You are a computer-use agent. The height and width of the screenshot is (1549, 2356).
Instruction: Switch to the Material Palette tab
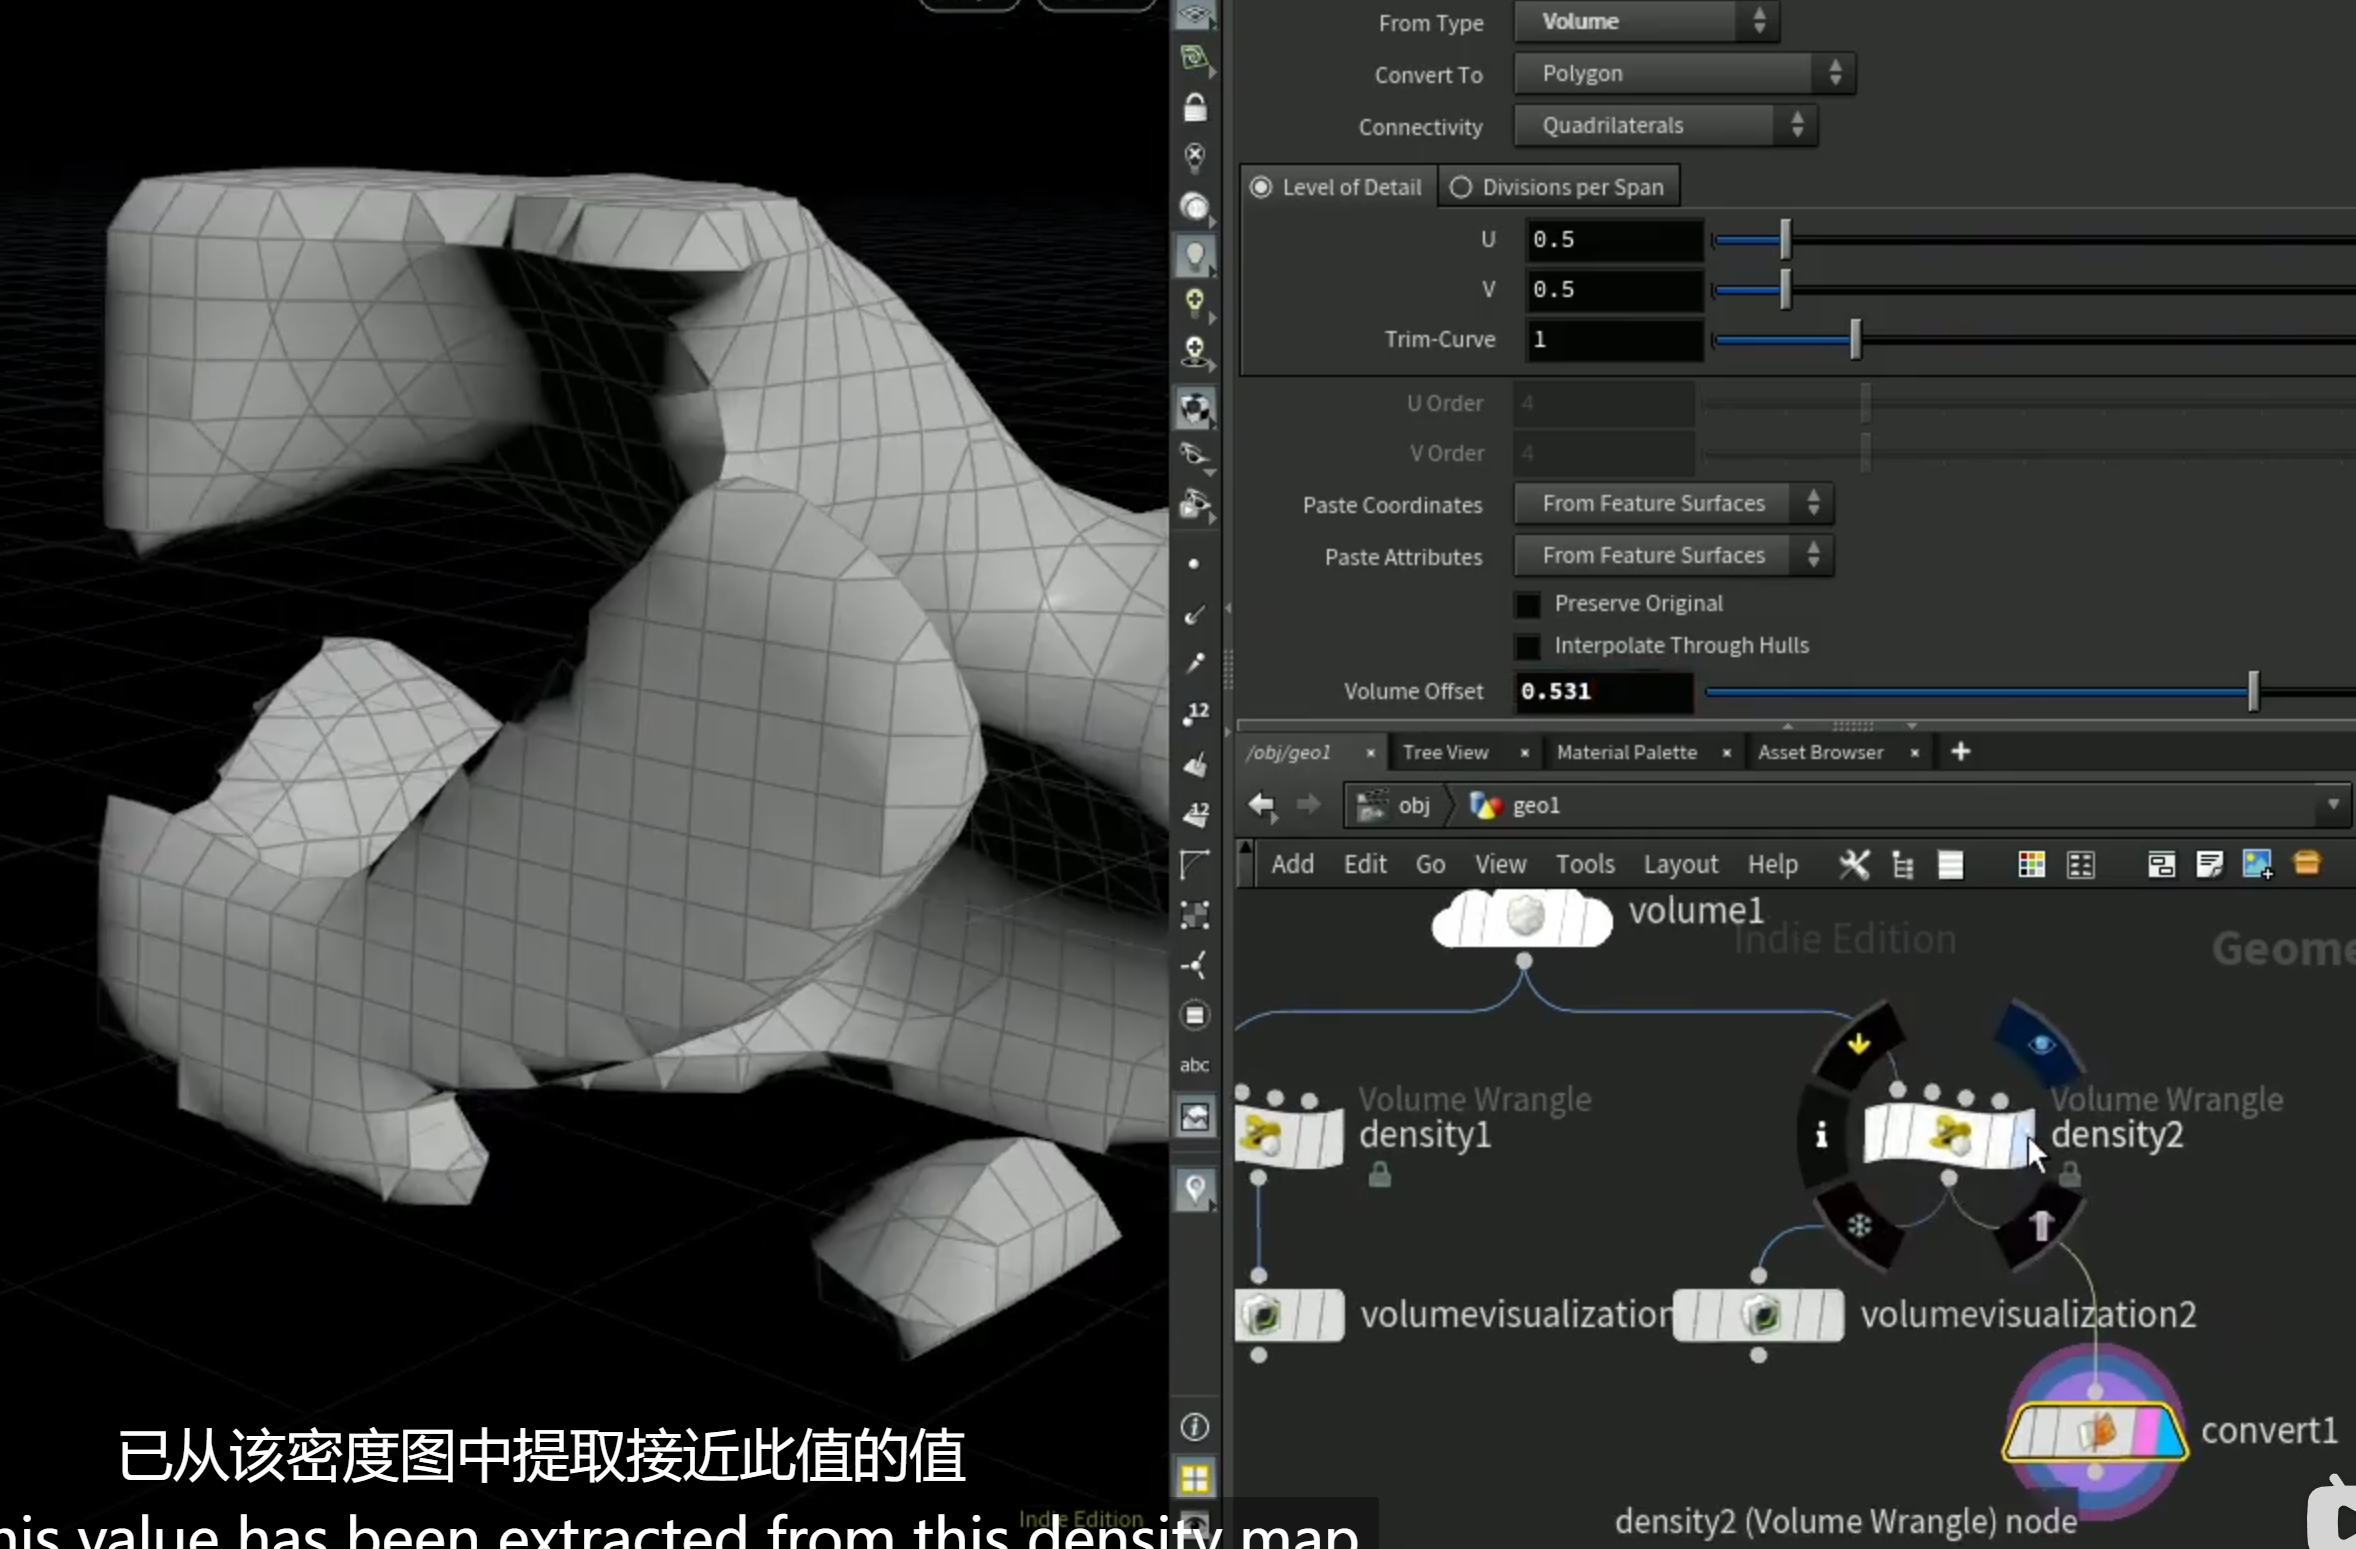[1626, 752]
